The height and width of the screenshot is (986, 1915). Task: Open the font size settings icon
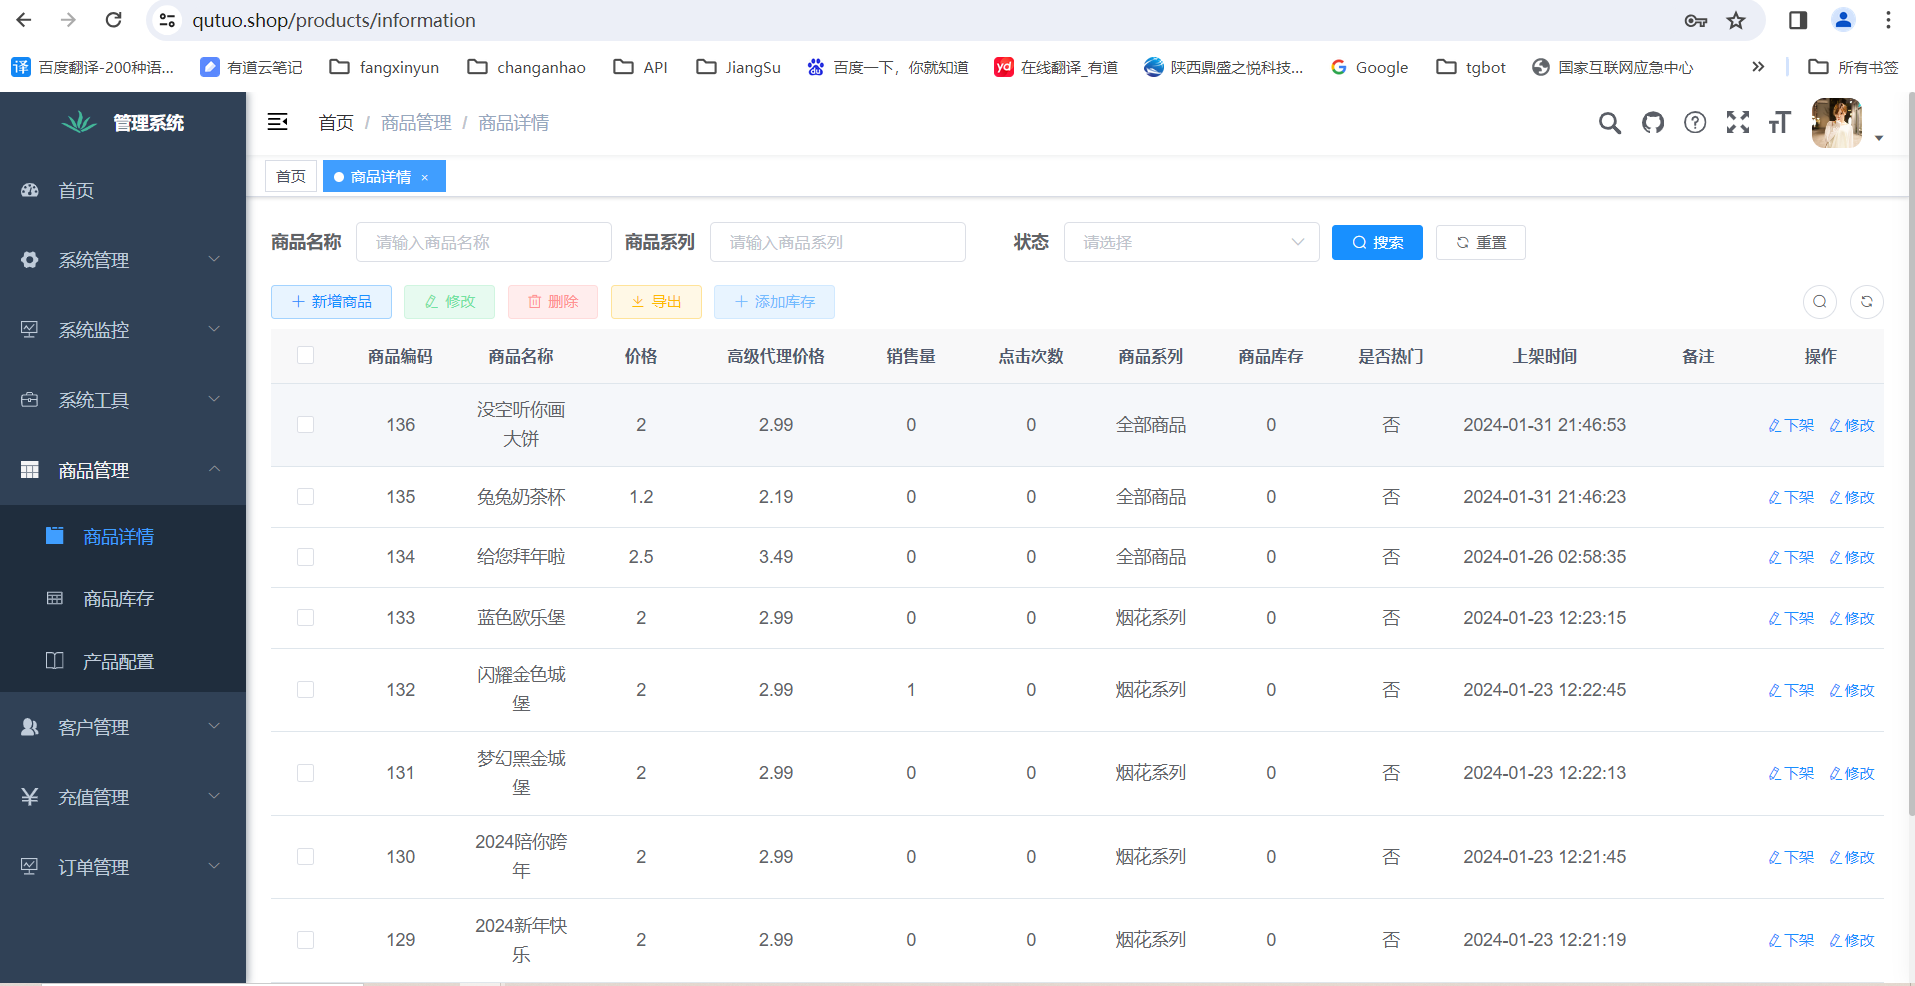point(1779,123)
